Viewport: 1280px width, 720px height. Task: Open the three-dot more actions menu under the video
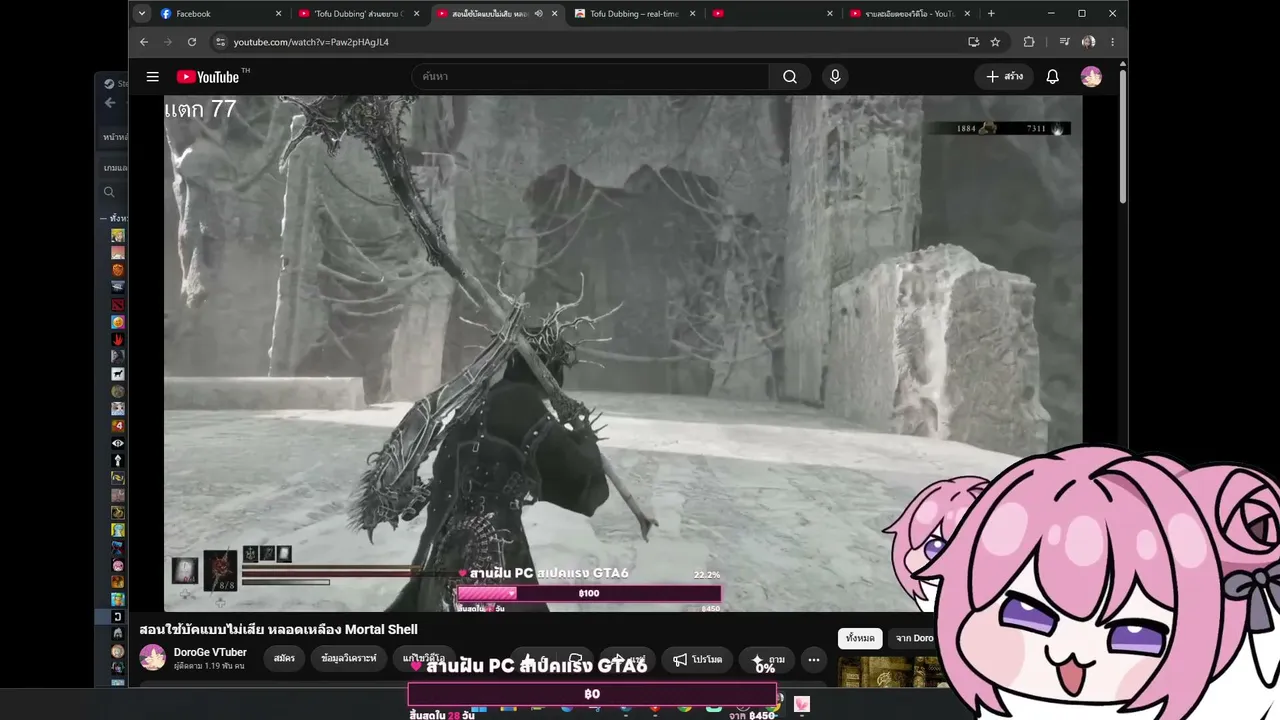click(814, 659)
